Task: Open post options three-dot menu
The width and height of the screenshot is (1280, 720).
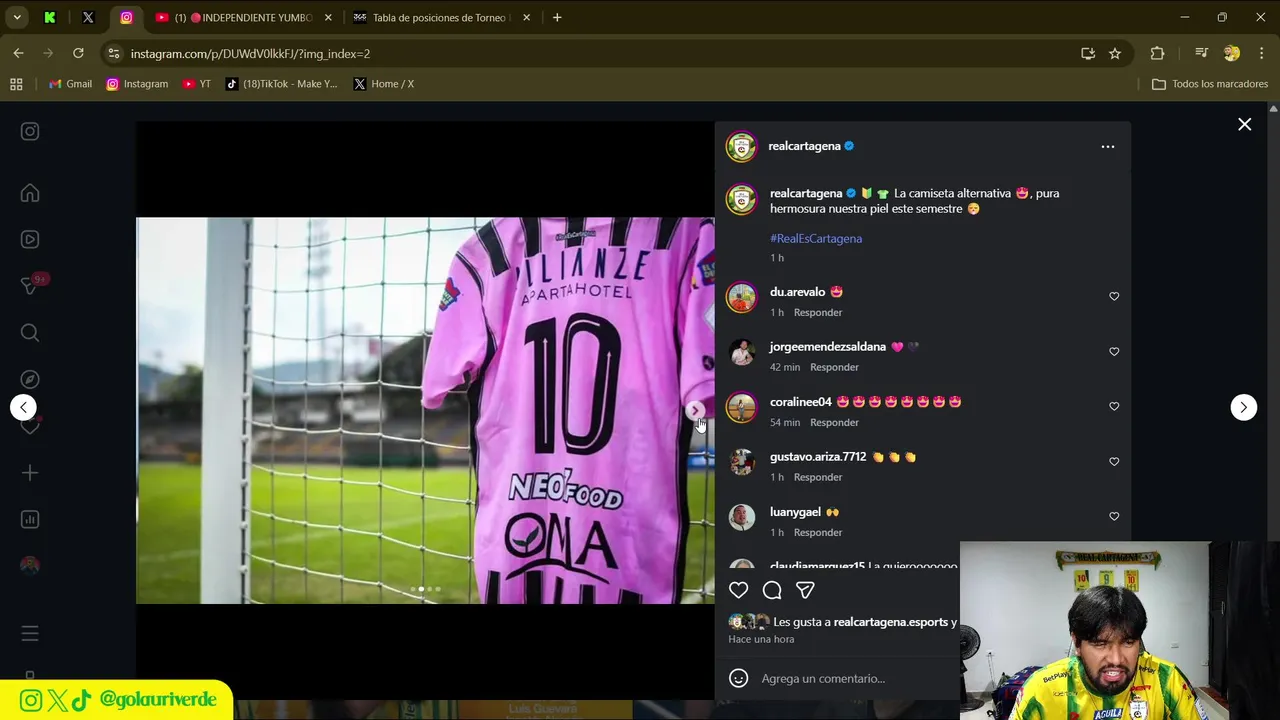Action: [x=1107, y=146]
